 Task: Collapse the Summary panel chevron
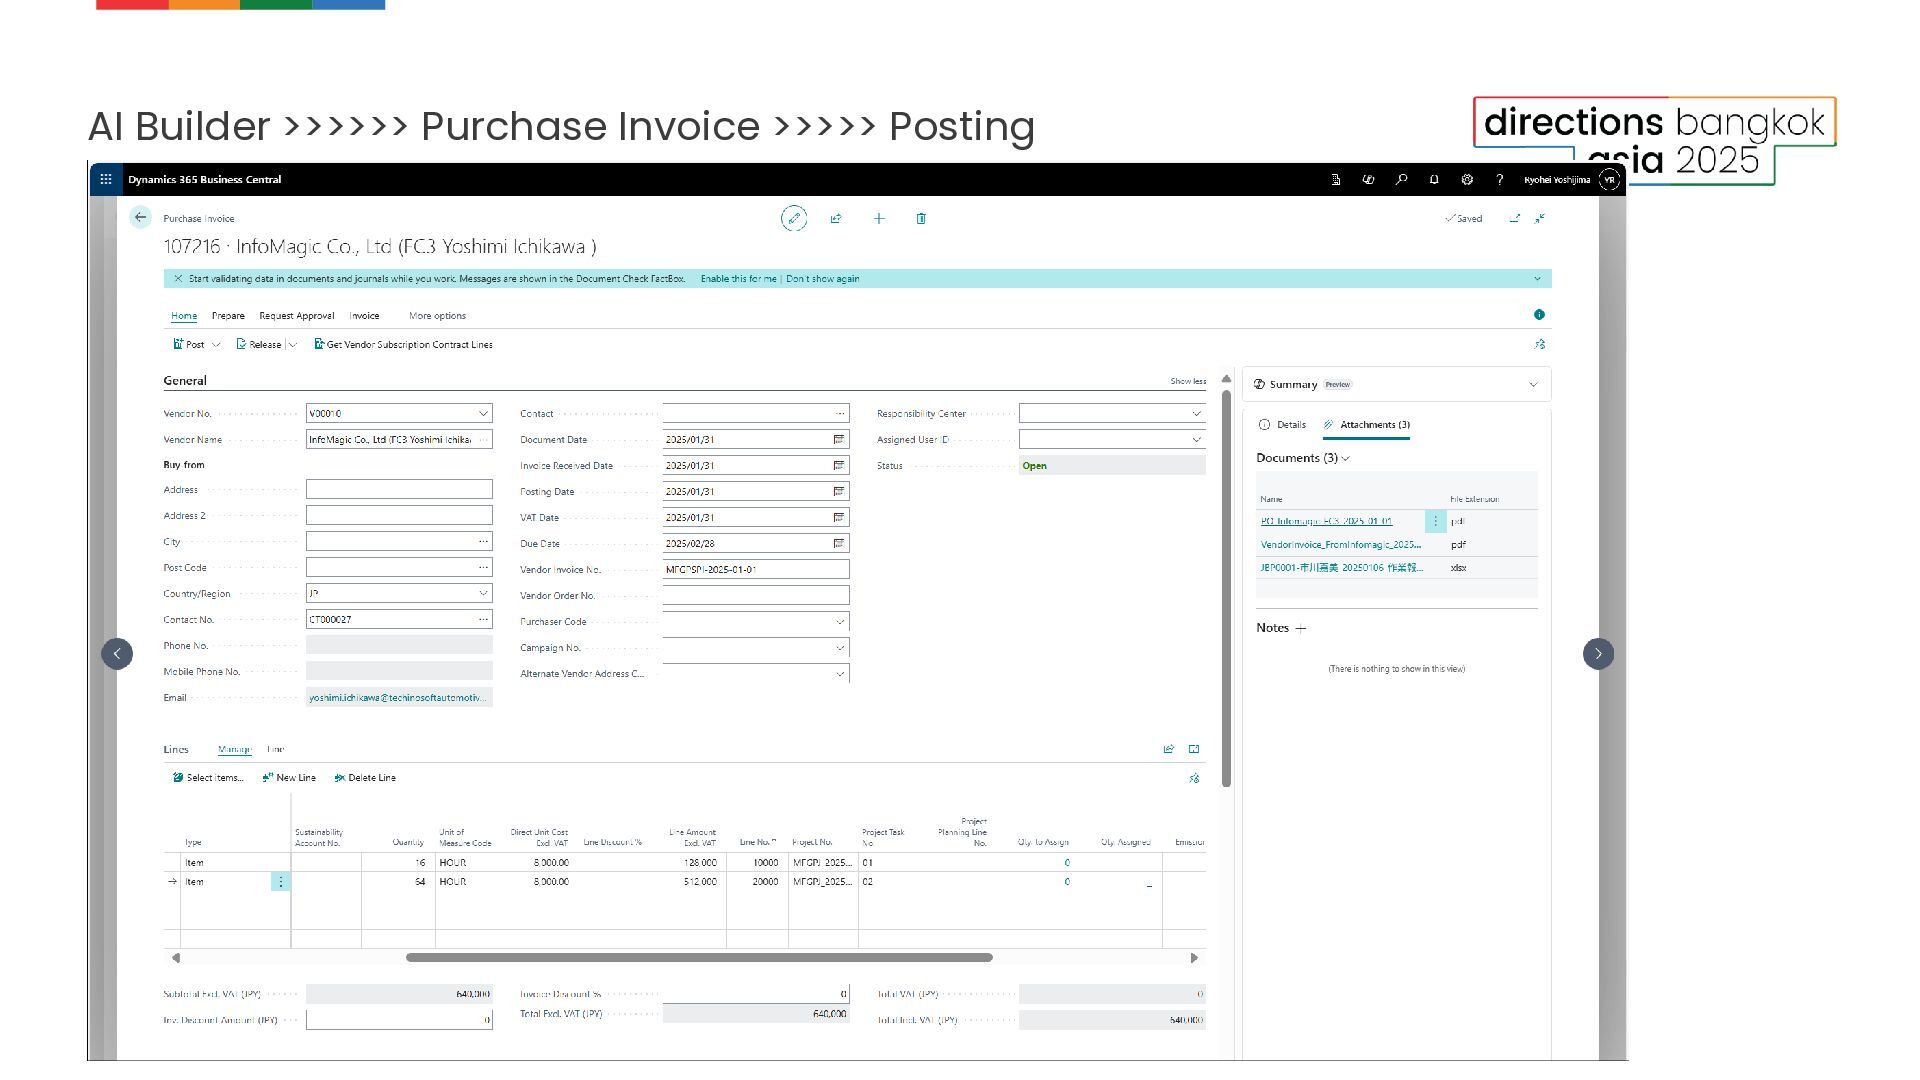coord(1533,384)
